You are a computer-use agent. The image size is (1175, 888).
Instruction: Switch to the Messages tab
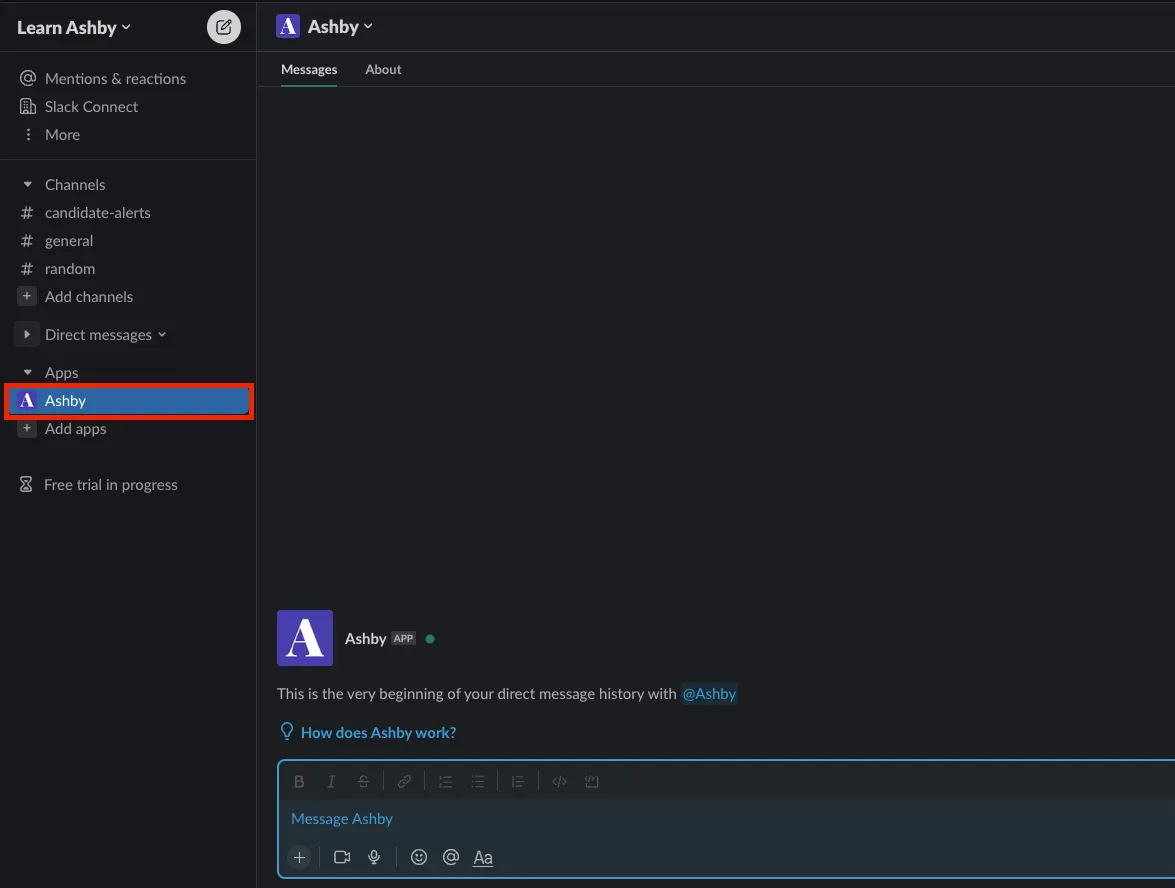pos(309,69)
